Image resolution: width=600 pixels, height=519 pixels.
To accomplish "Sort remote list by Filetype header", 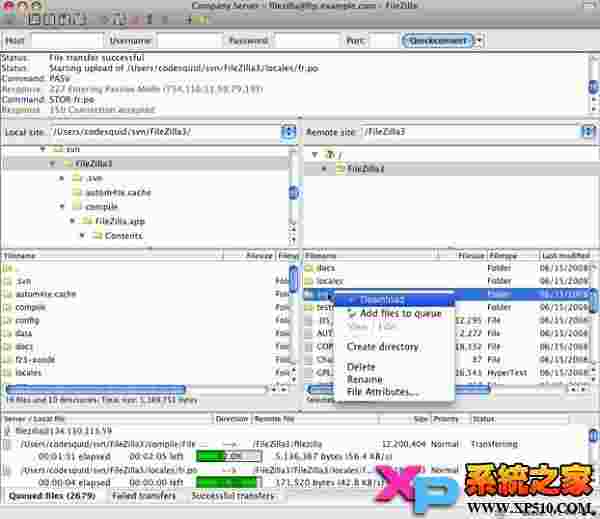I will 512,255.
